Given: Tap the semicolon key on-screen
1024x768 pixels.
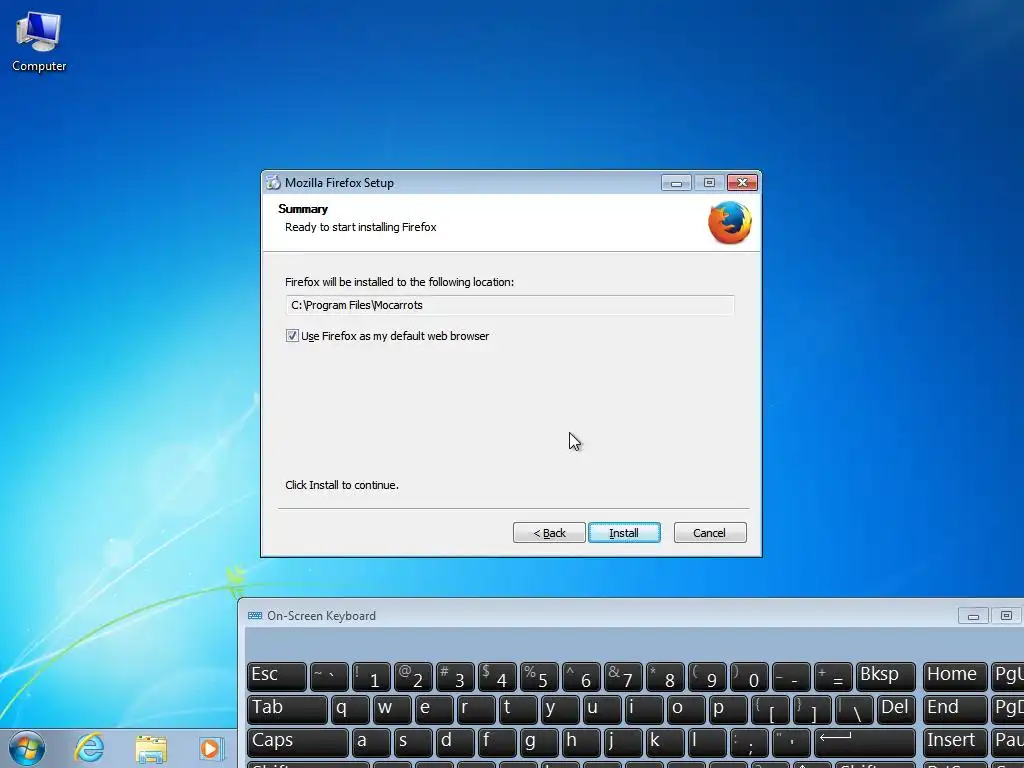Looking at the screenshot, I should click(748, 743).
